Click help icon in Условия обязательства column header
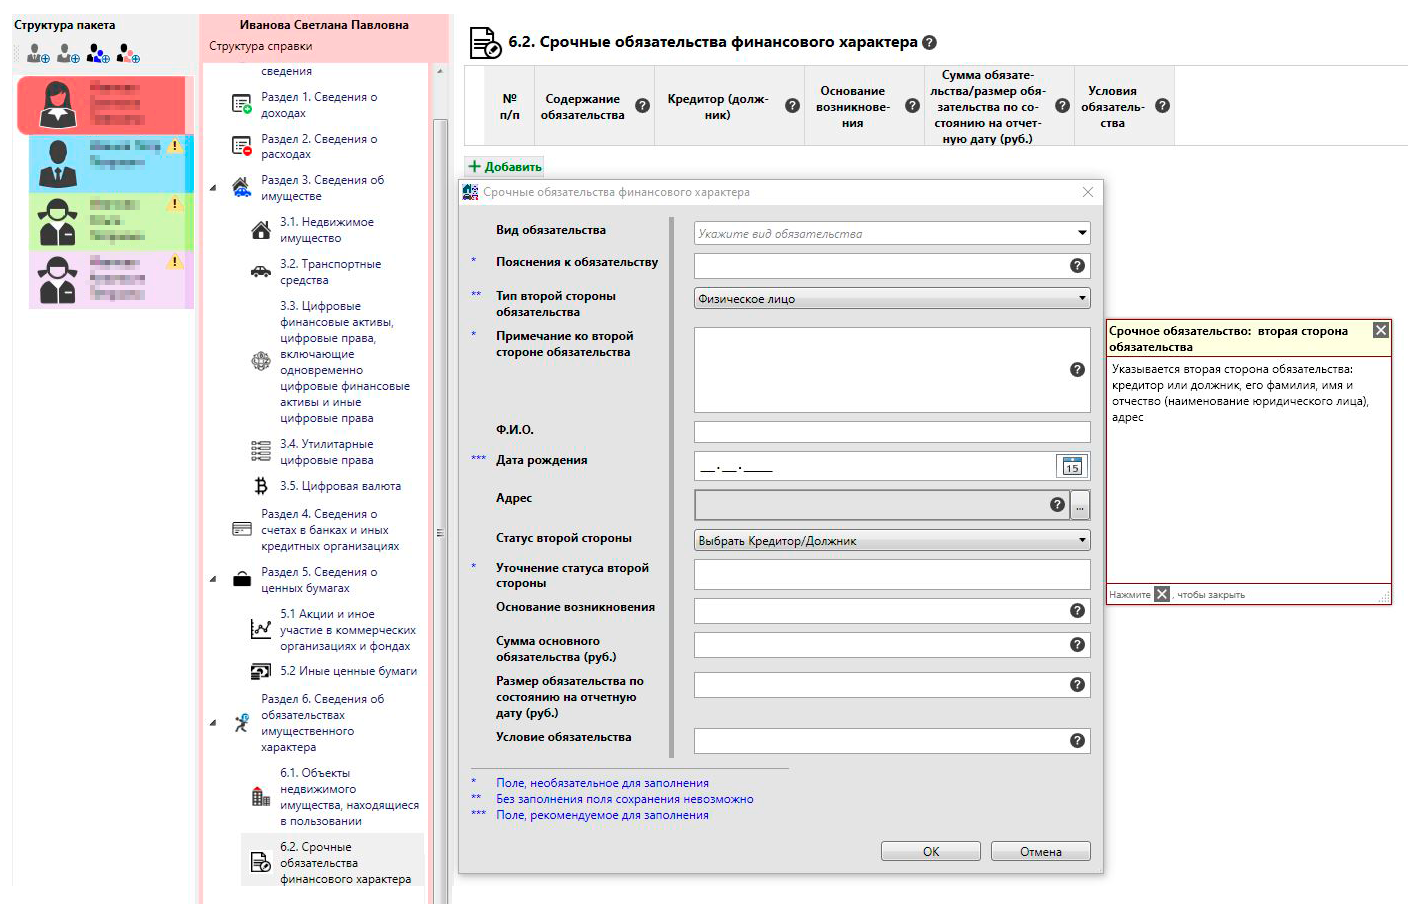Screen dimensions: 1412x904 [x=1162, y=105]
